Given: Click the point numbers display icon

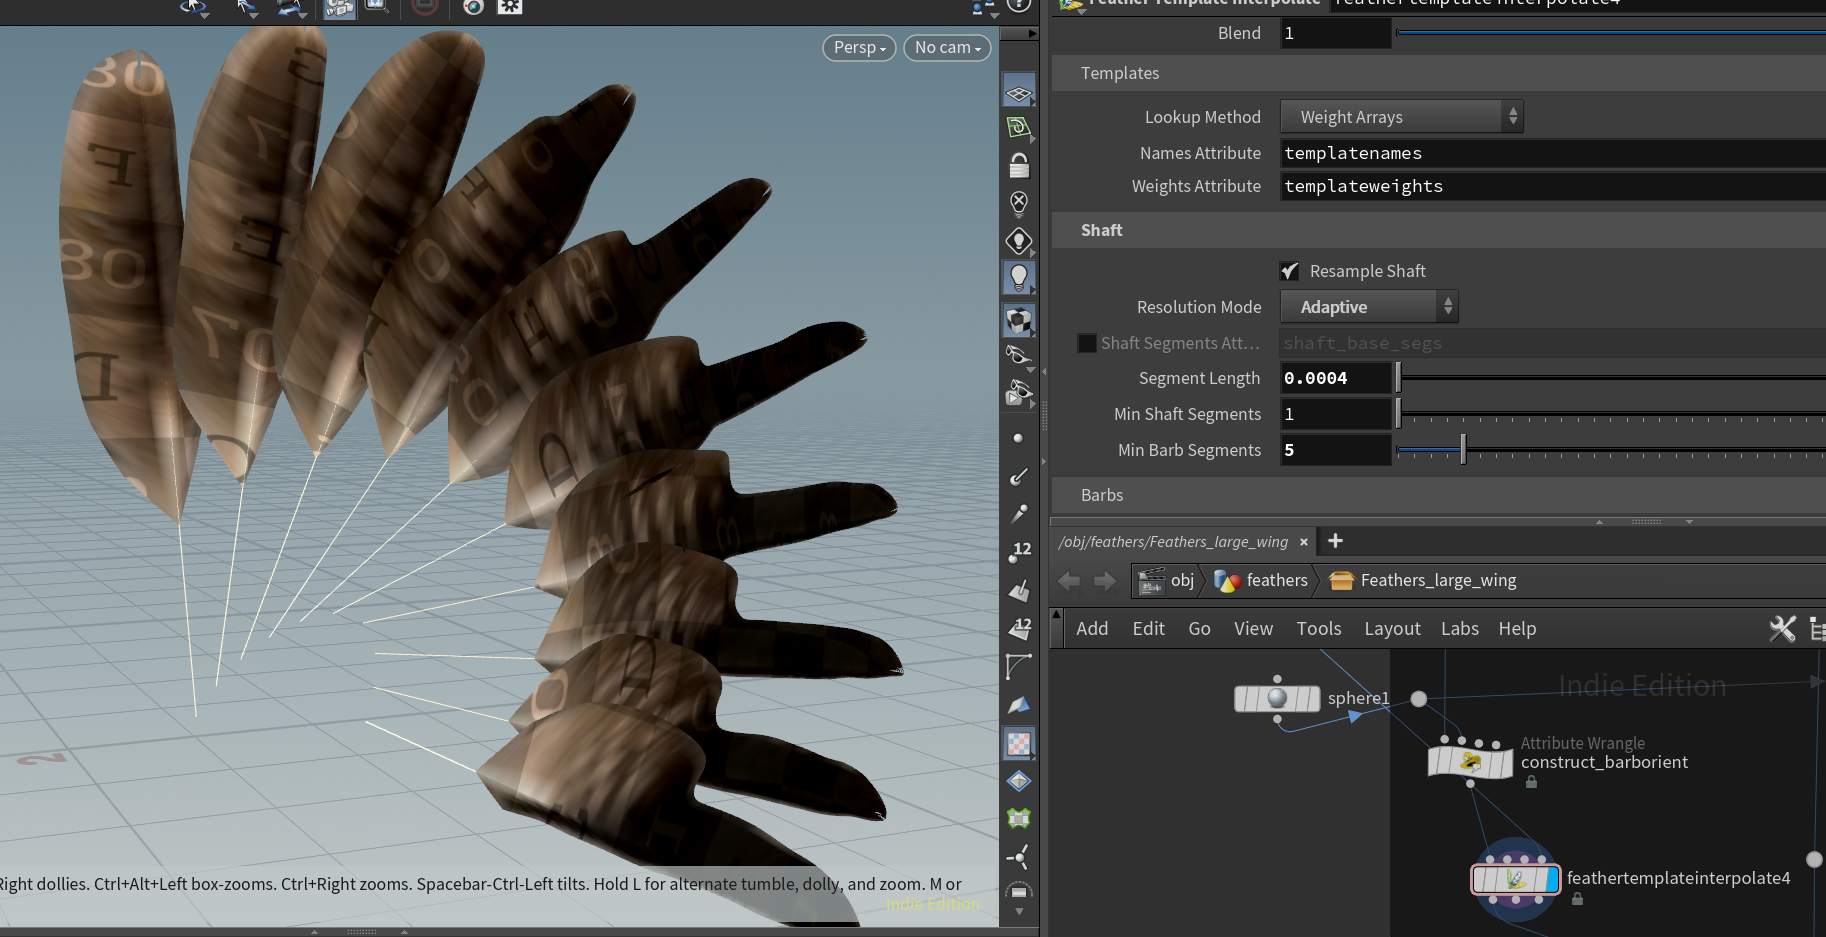Looking at the screenshot, I should tap(1018, 552).
